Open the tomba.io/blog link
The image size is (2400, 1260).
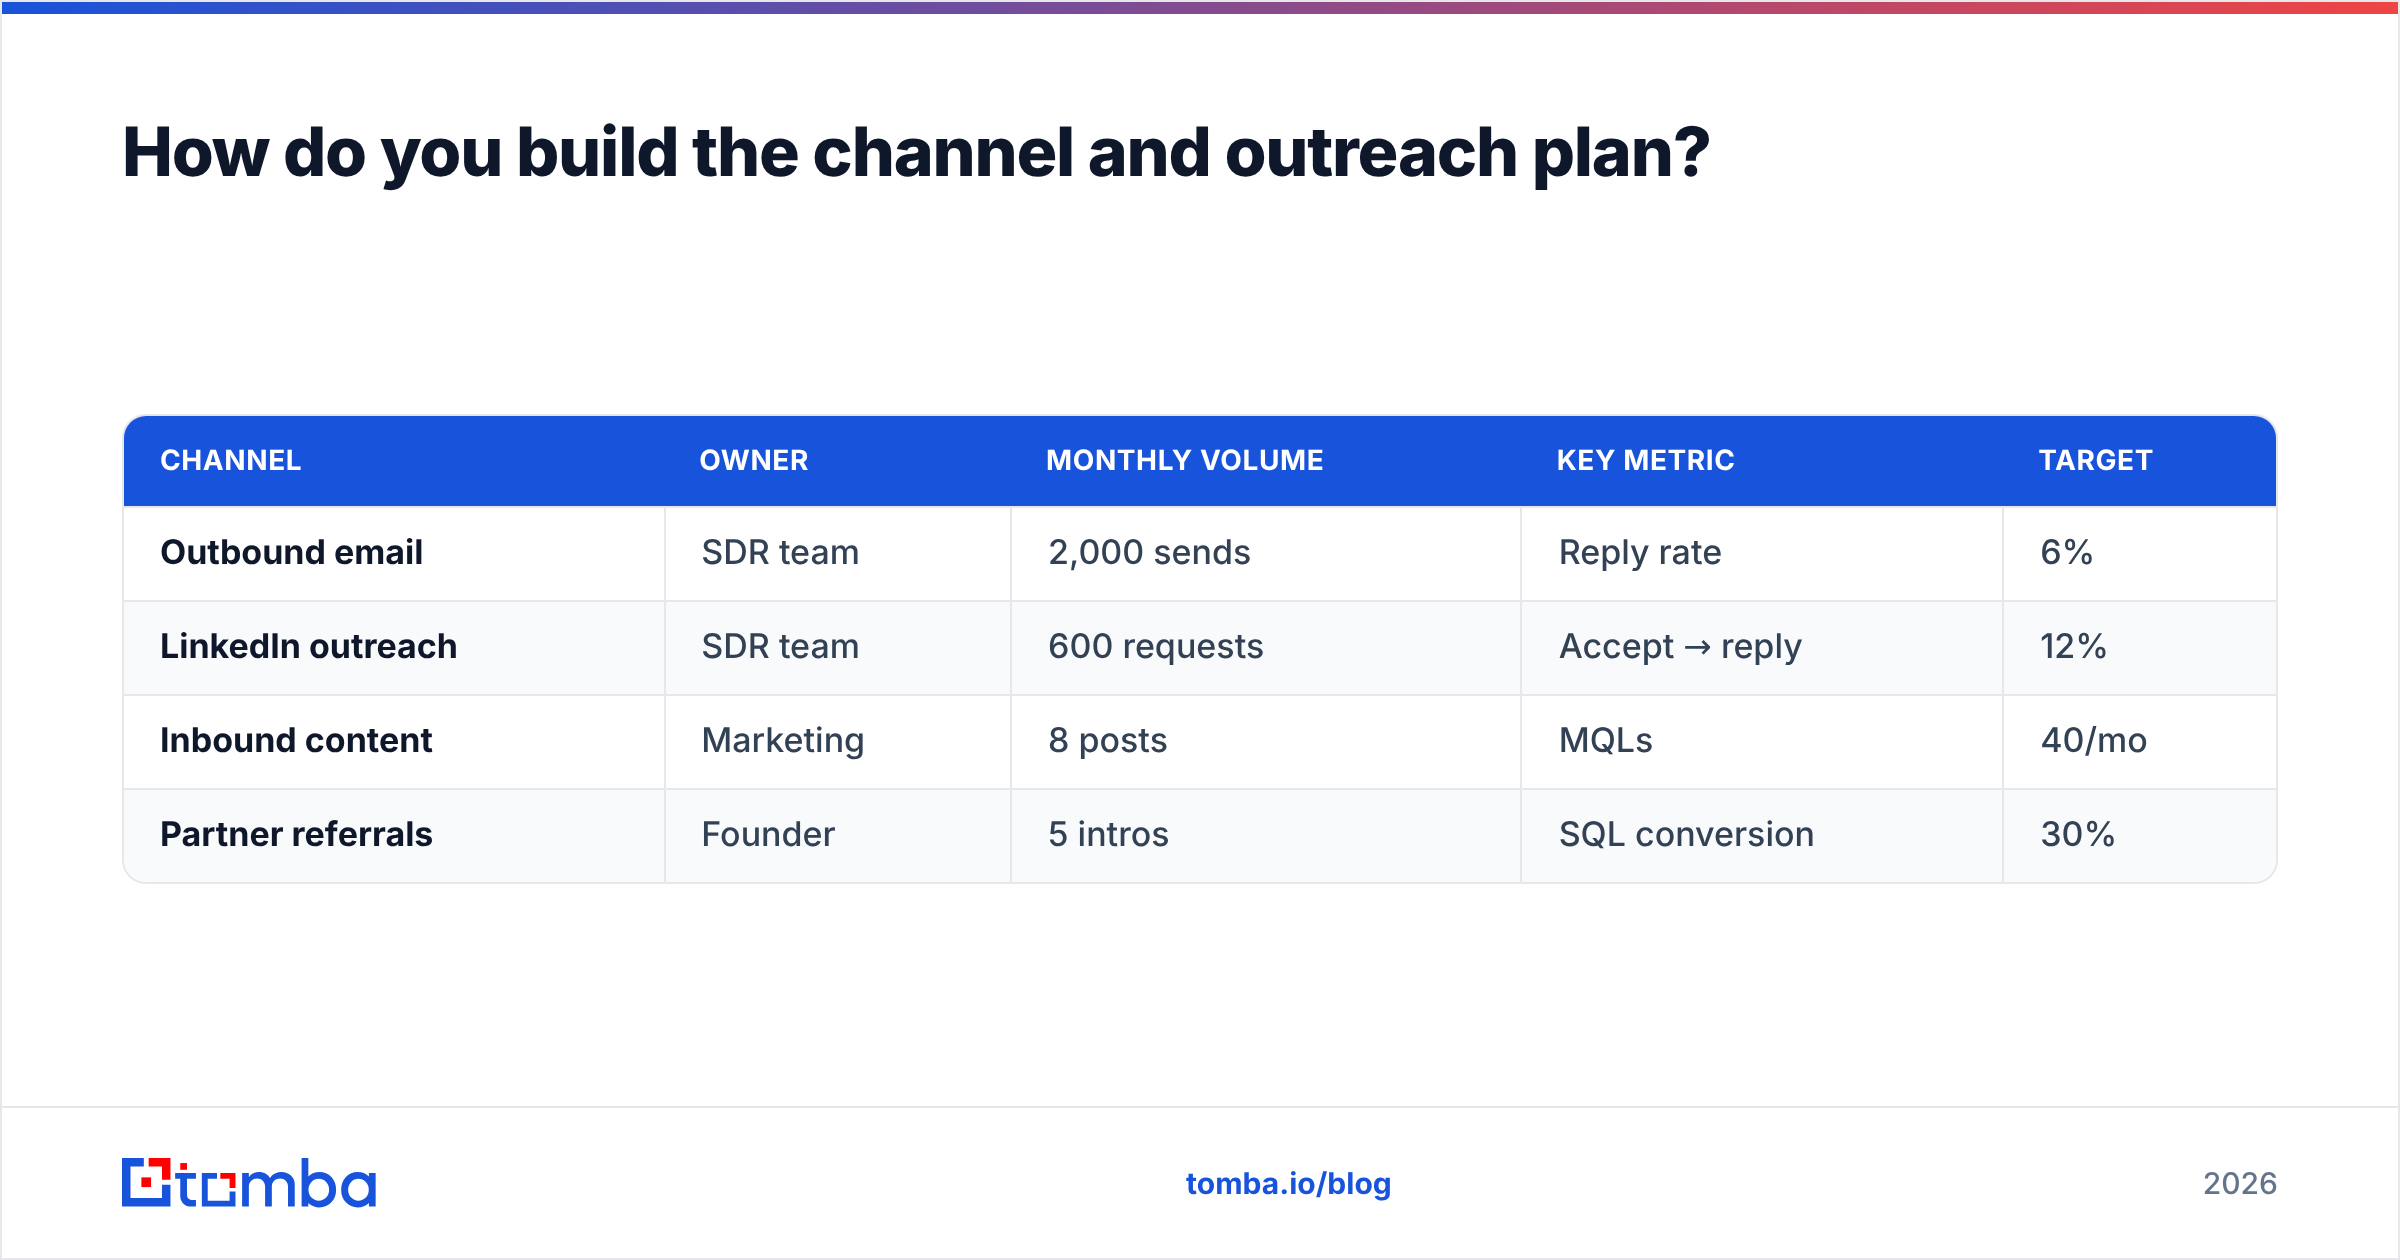(1288, 1184)
